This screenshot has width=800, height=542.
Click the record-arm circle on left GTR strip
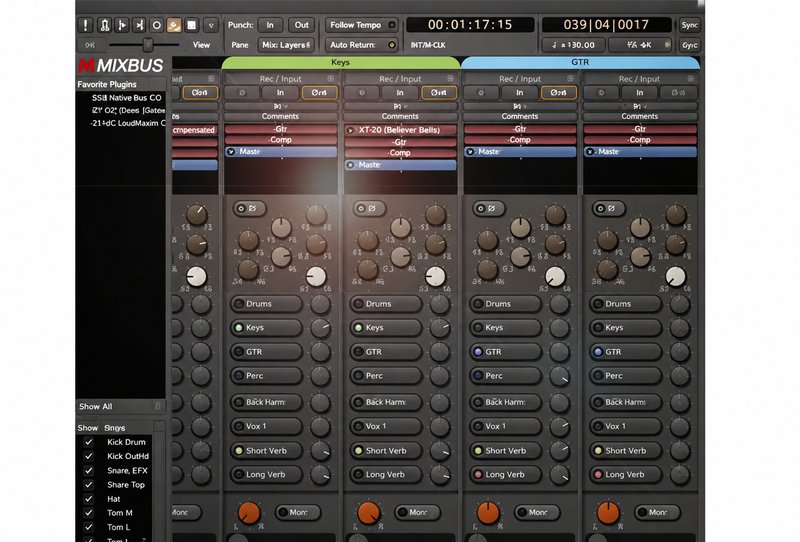(x=481, y=93)
